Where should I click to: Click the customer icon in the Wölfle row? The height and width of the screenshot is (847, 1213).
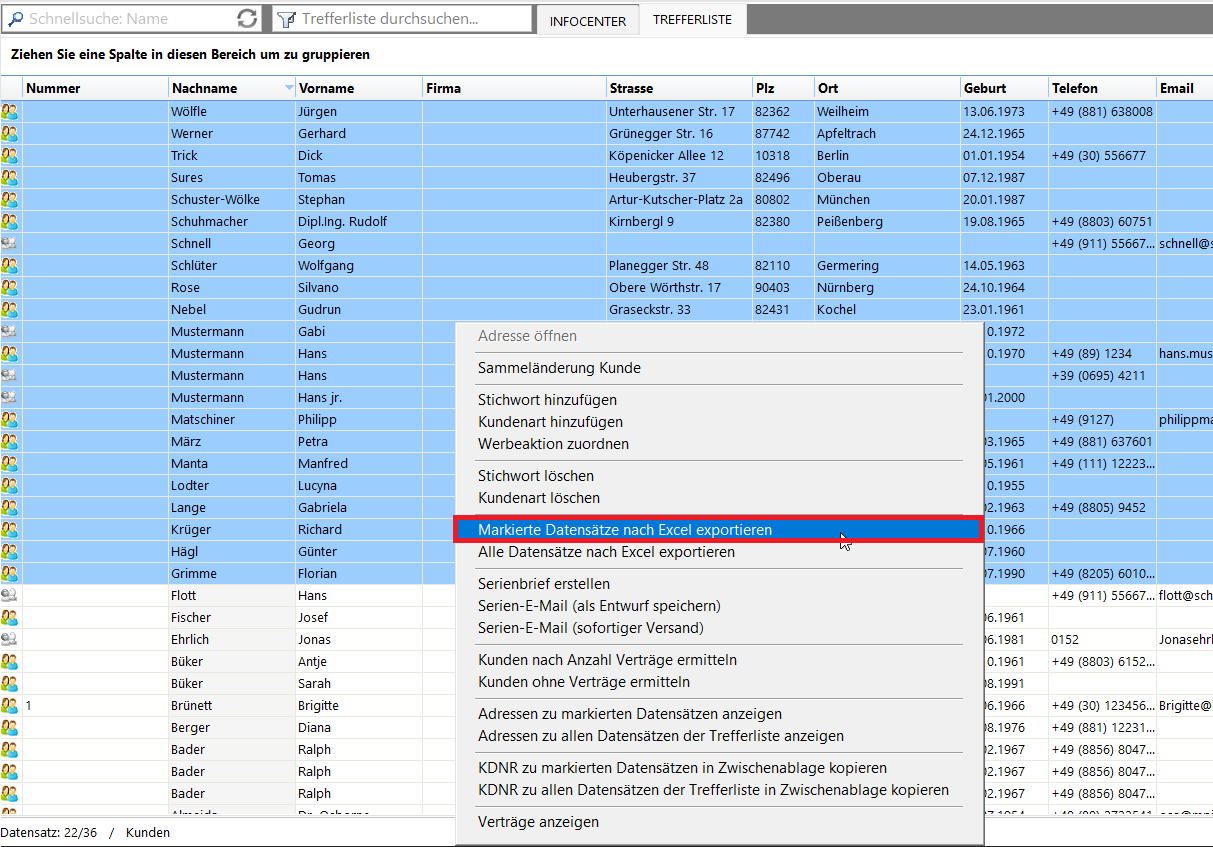[10, 112]
